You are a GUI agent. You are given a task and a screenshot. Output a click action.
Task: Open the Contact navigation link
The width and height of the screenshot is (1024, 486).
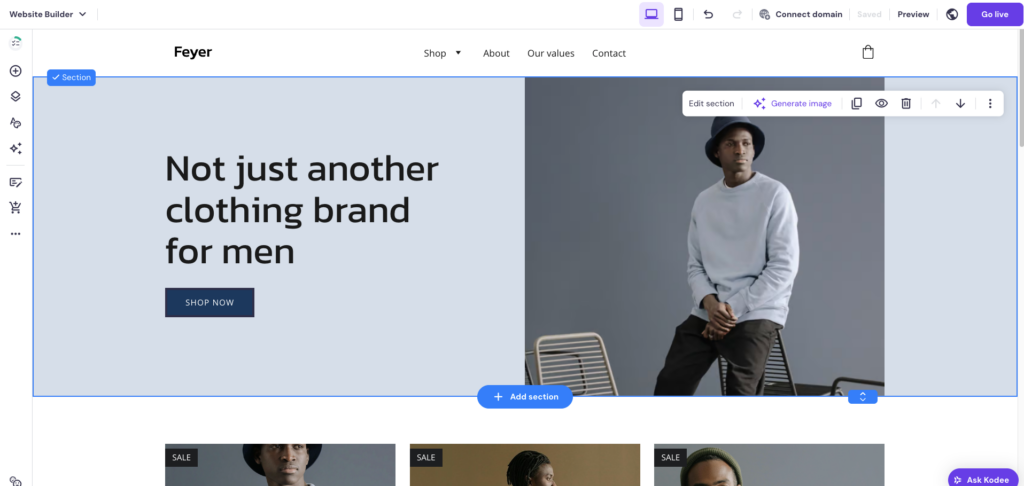click(x=609, y=54)
